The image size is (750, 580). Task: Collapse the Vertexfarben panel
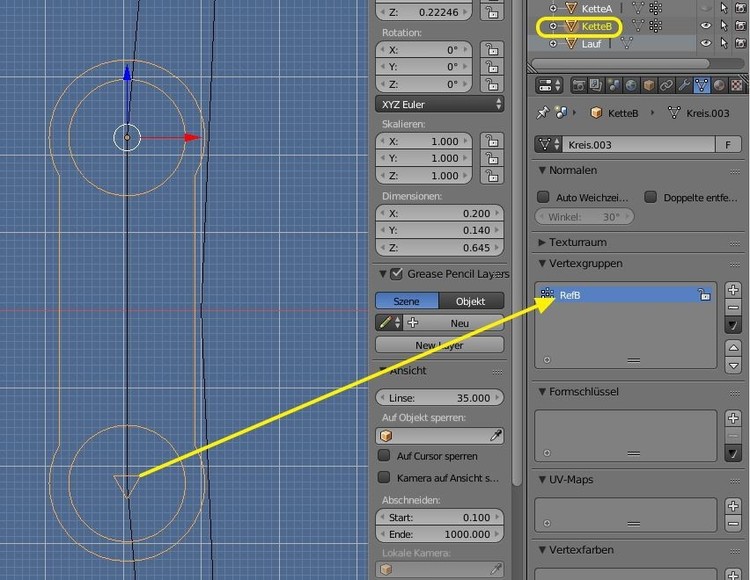542,550
